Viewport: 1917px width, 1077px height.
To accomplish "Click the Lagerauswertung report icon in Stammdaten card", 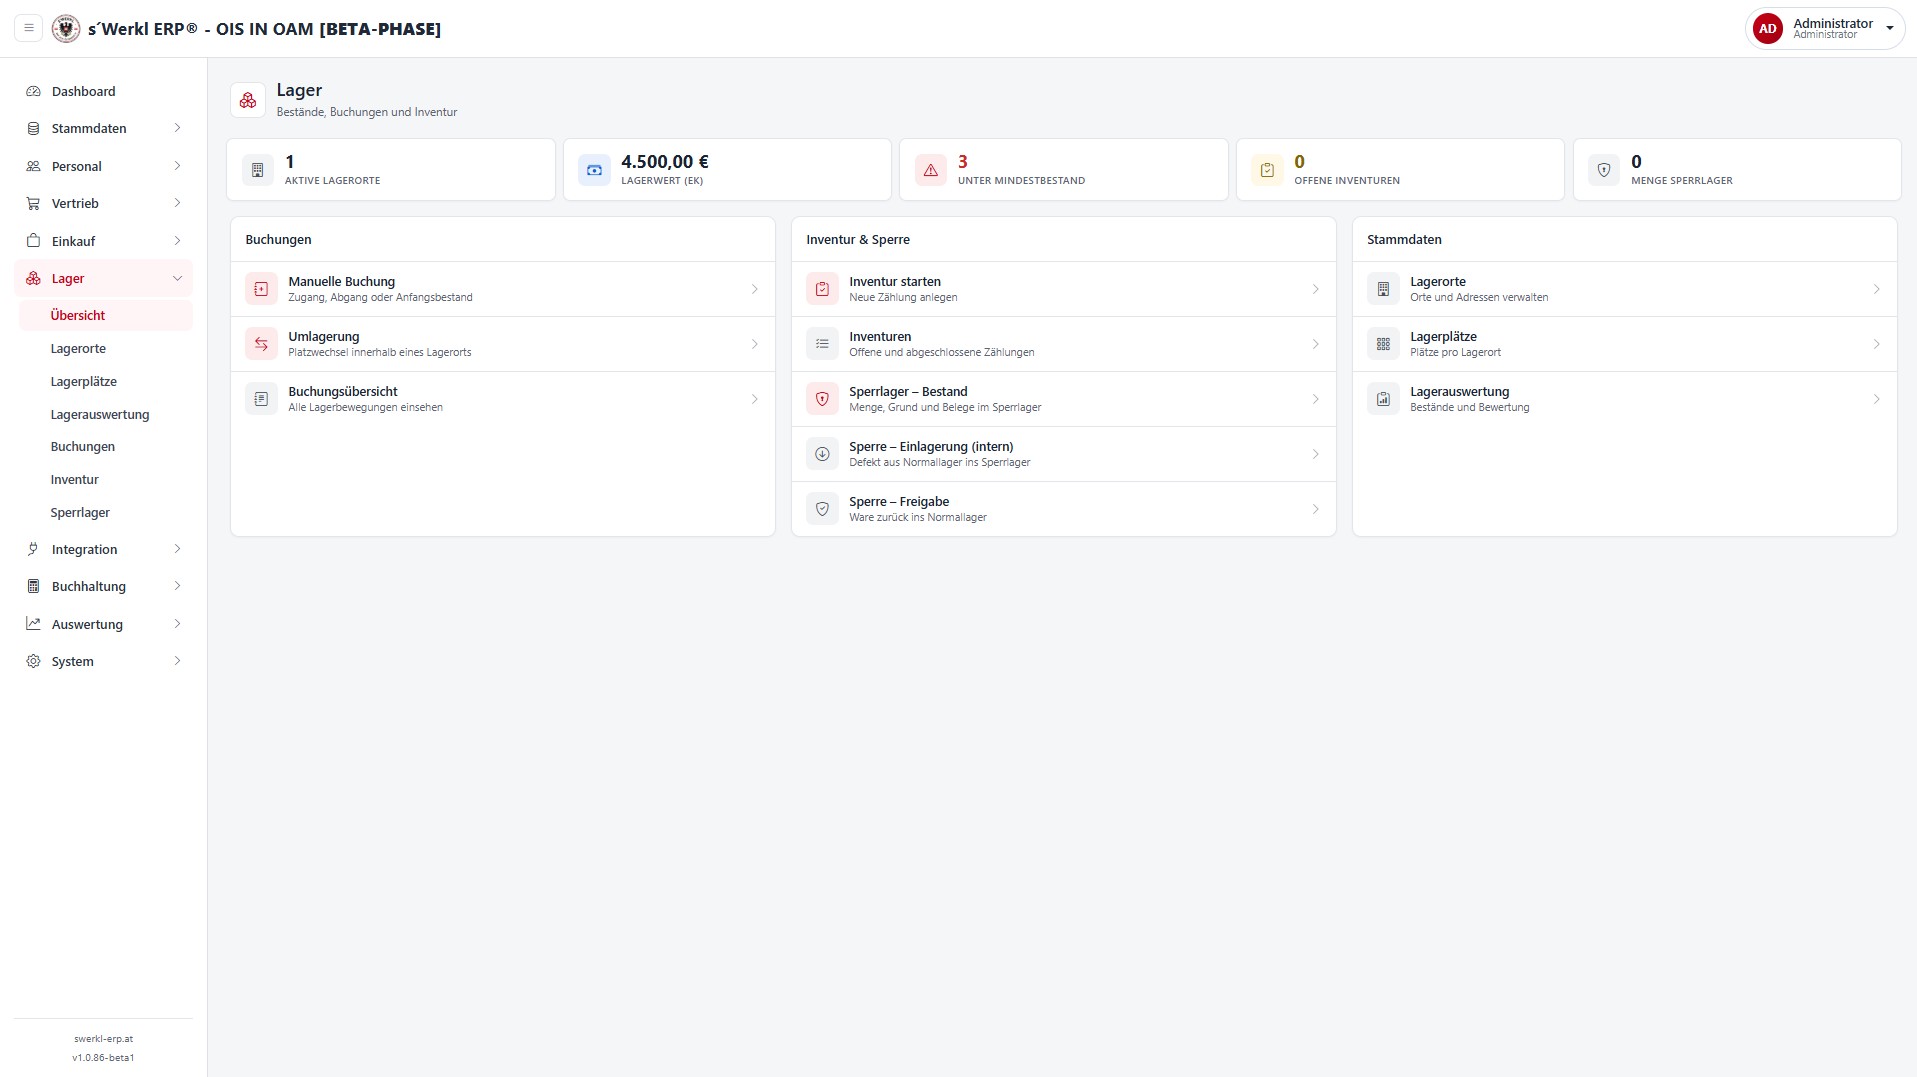I will tap(1383, 399).
